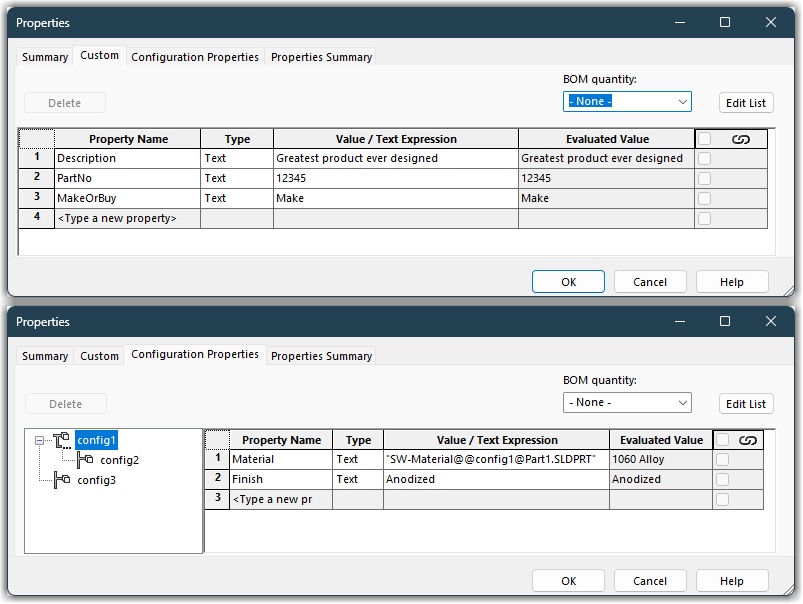Maximize the upper Properties window
The width and height of the screenshot is (803, 604).
coord(725,22)
